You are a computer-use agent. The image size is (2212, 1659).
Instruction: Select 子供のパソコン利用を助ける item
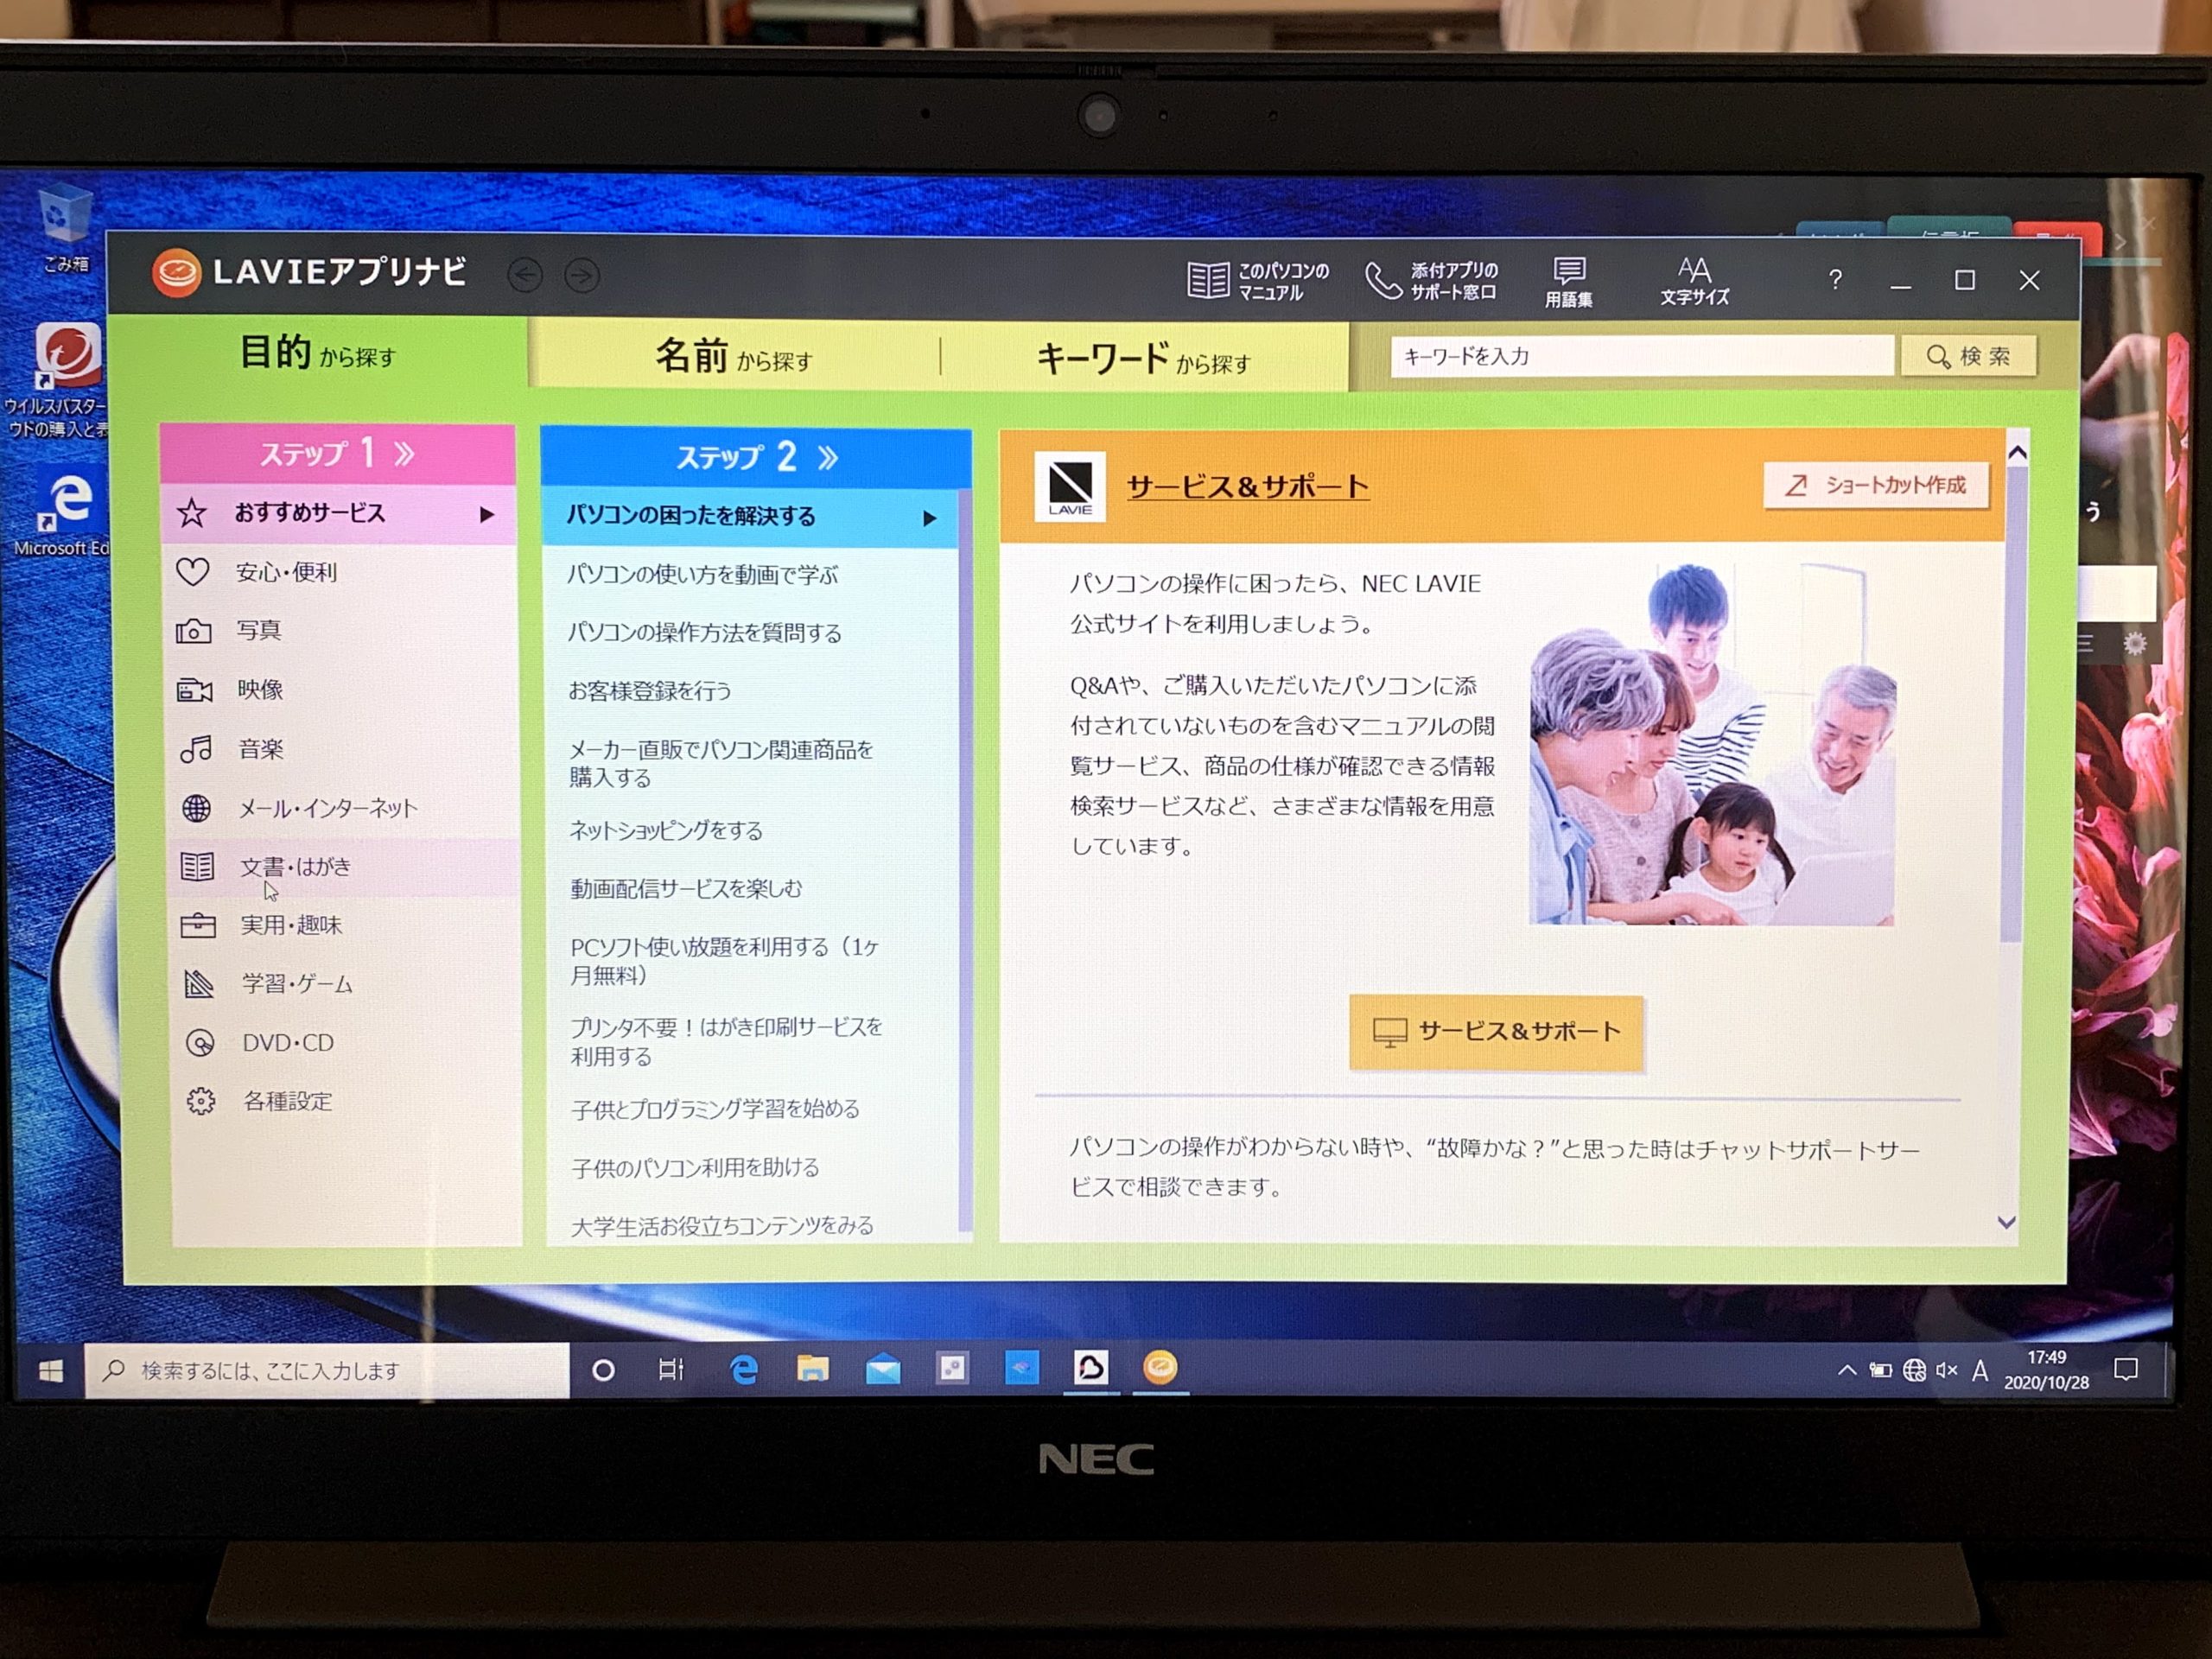point(752,1167)
